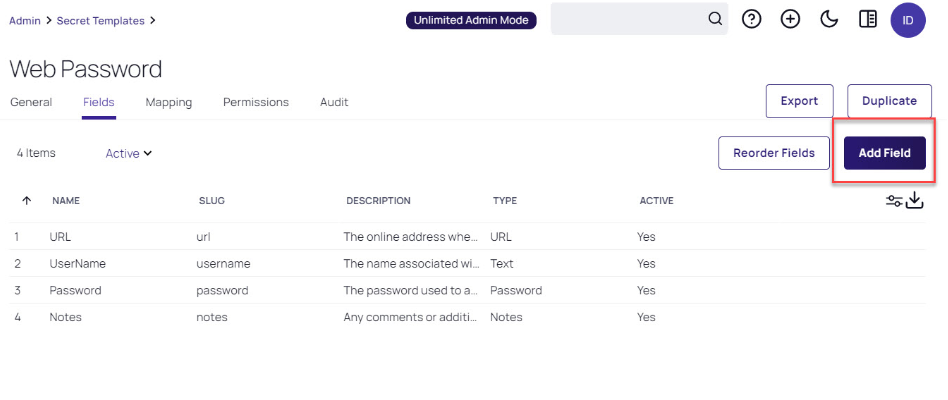Open the Permissions tab
The height and width of the screenshot is (400, 948).
(256, 102)
